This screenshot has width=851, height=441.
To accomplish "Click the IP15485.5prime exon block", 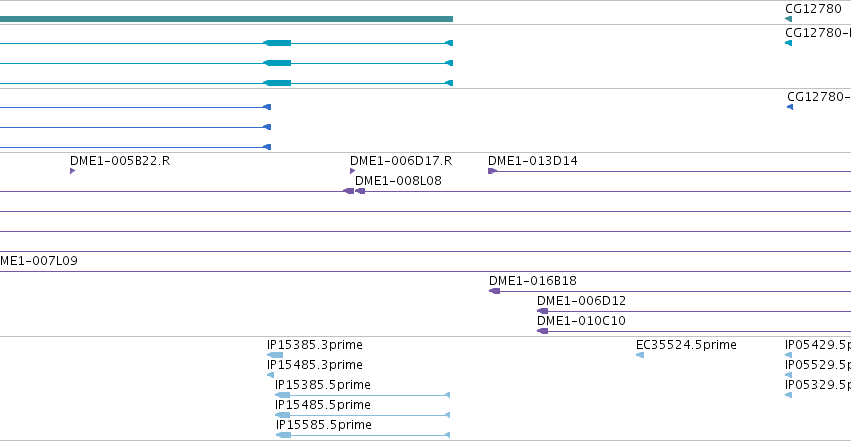I will pos(283,416).
